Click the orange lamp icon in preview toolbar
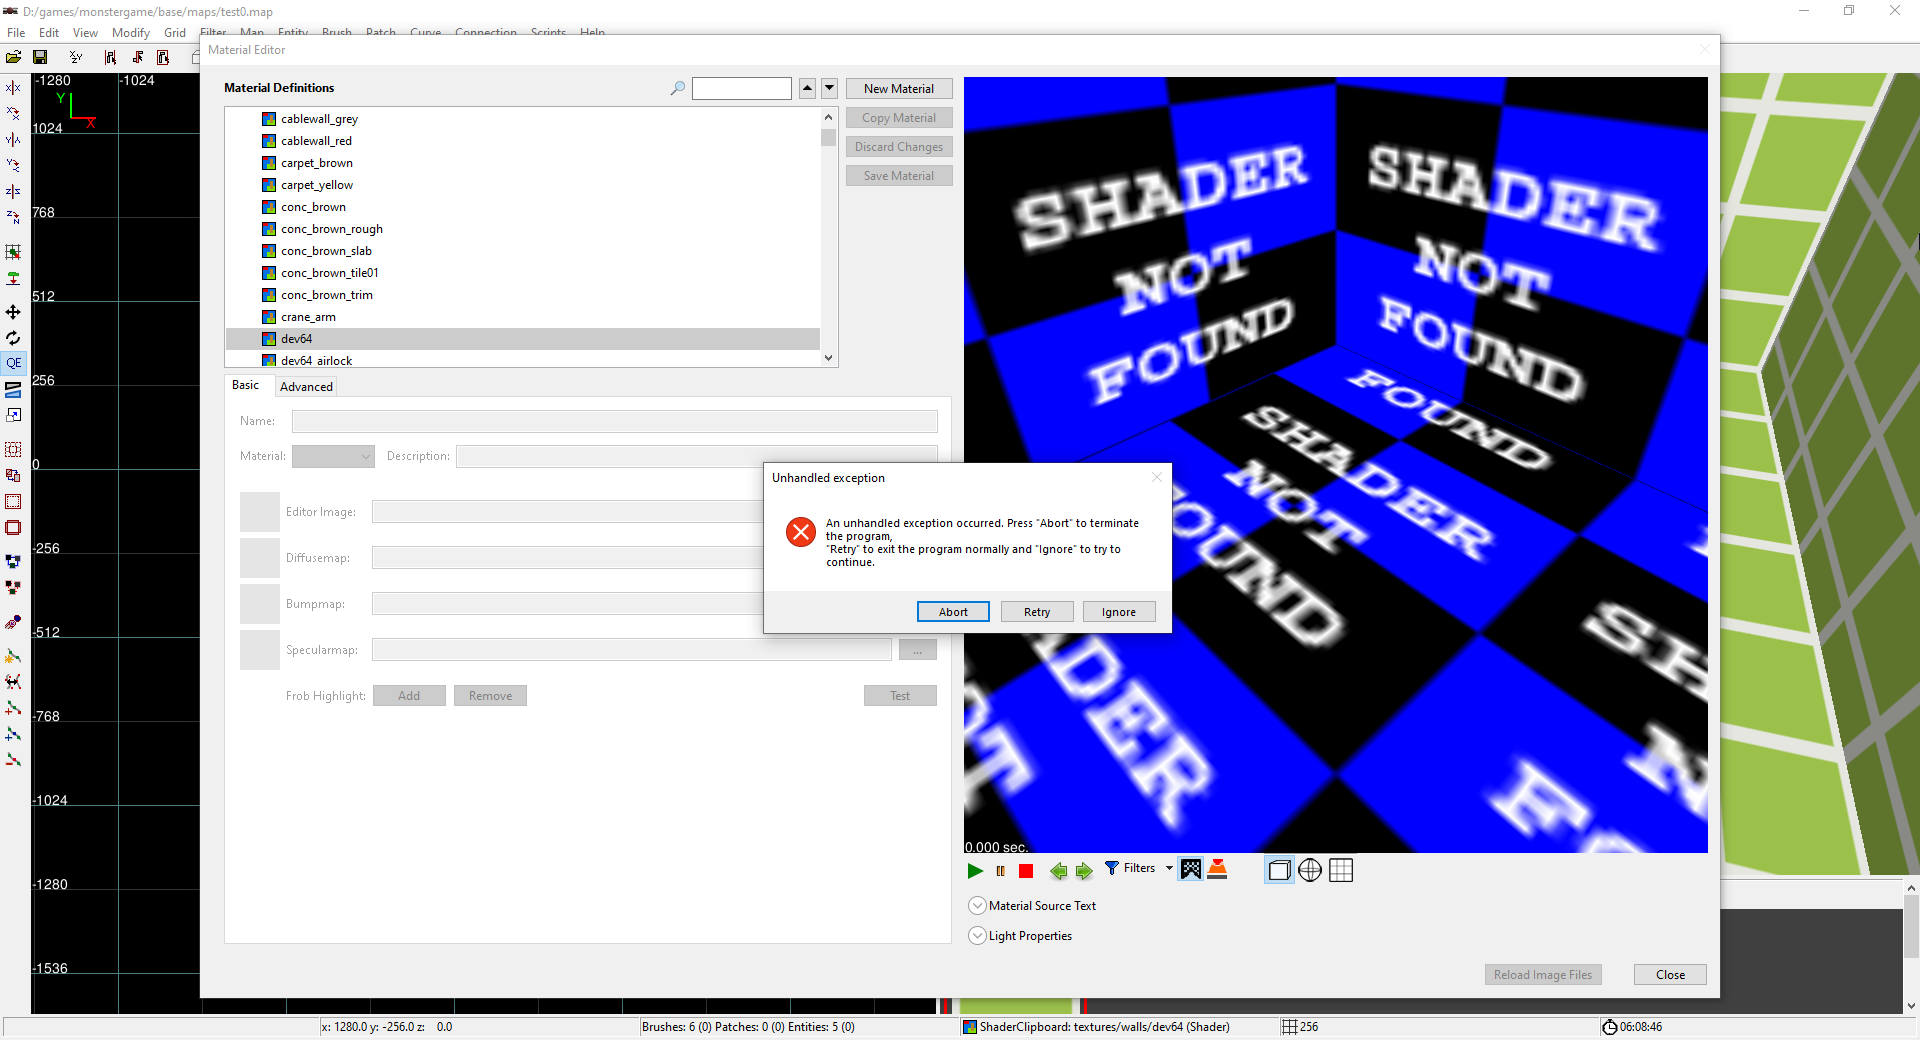 tap(1217, 870)
